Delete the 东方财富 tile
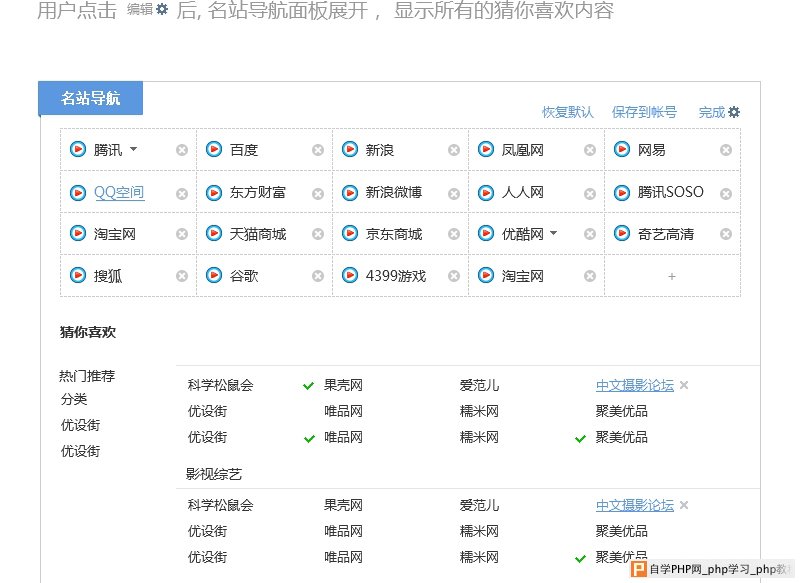Screen dimensions: 800x583 (318, 194)
